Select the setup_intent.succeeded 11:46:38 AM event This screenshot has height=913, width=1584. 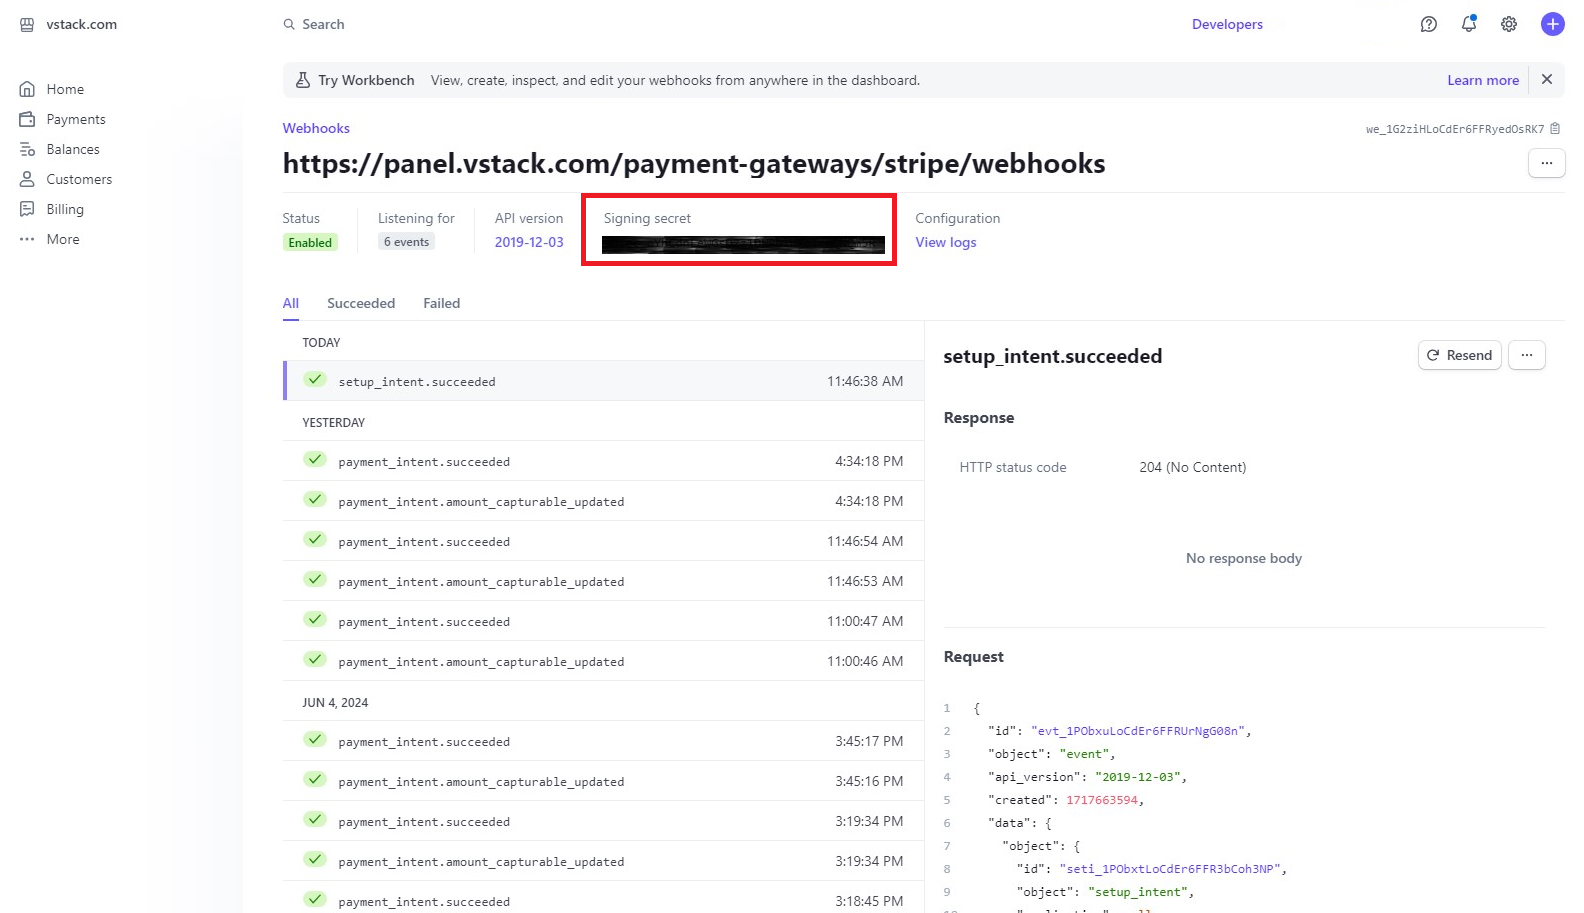point(604,381)
